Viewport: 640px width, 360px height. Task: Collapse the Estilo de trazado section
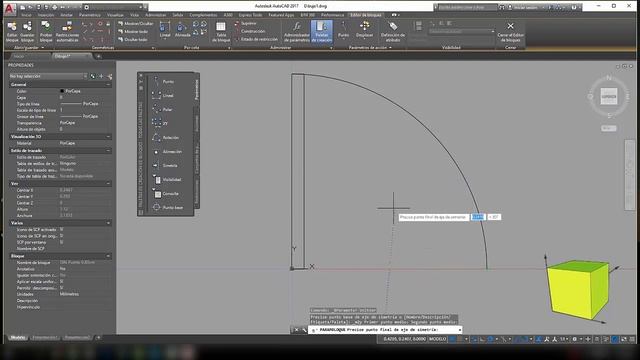tap(108, 151)
